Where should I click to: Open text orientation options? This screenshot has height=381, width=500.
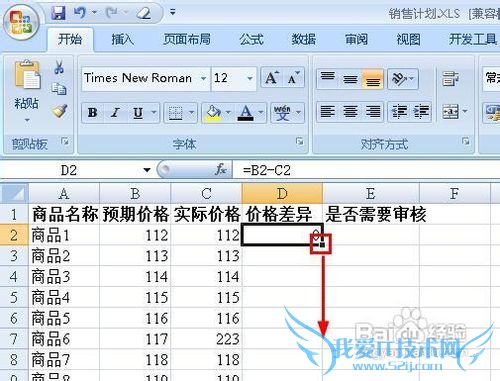tap(403, 78)
